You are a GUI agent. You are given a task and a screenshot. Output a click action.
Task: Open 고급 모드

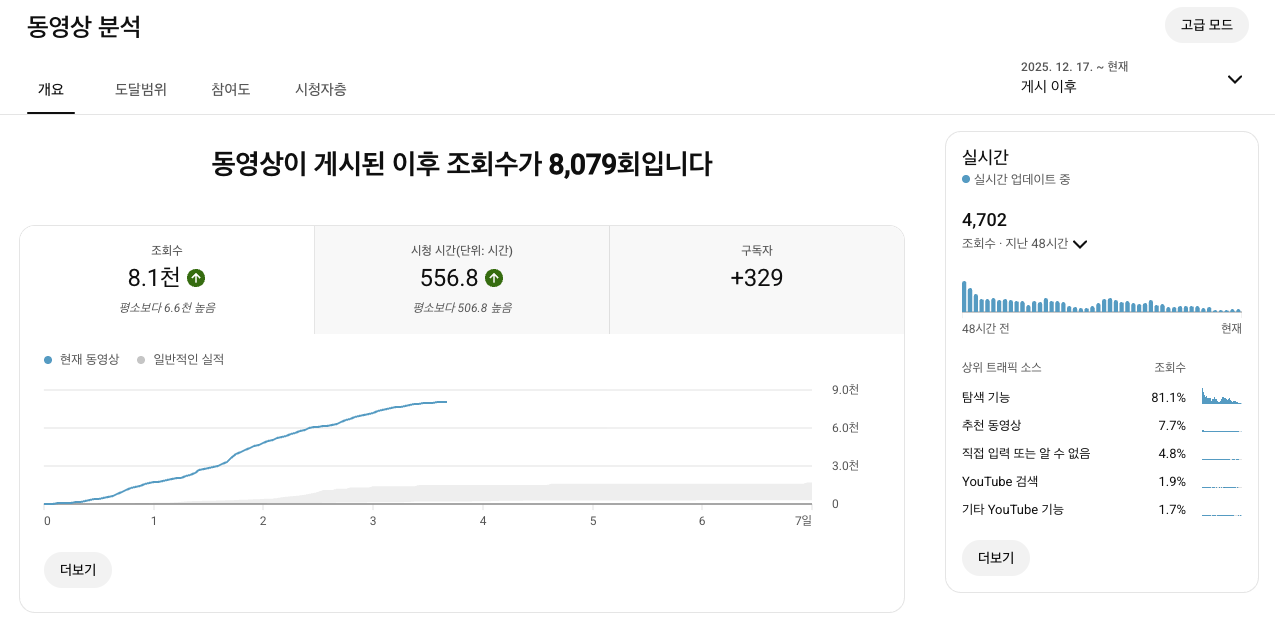(x=1206, y=25)
